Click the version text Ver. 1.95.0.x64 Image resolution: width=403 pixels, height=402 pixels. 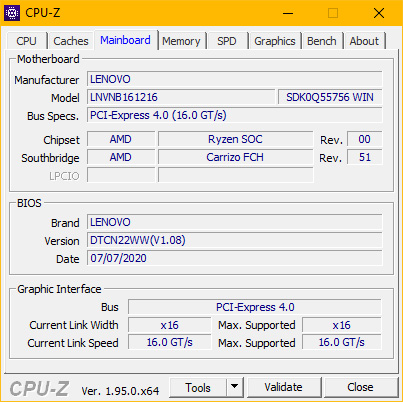point(120,391)
